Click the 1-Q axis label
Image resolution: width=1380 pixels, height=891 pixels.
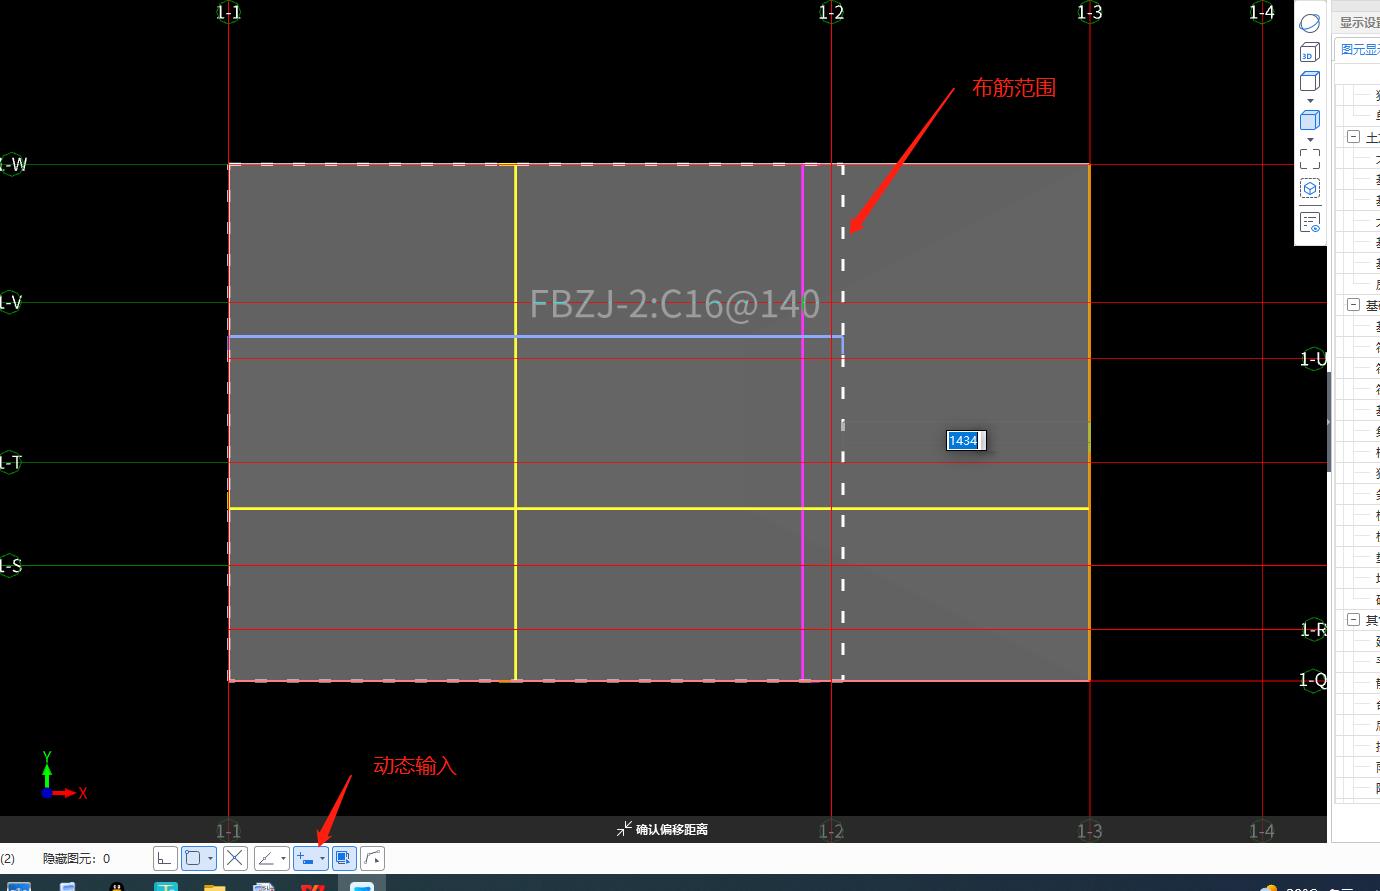1313,680
